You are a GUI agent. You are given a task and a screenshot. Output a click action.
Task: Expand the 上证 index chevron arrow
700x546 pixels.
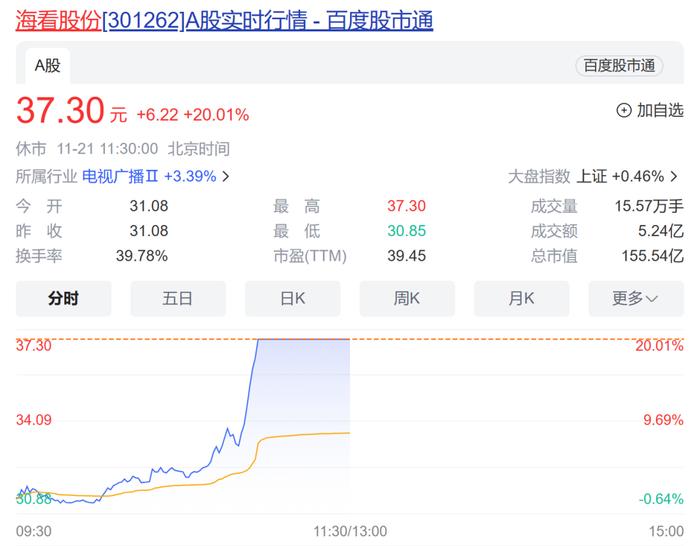point(674,176)
